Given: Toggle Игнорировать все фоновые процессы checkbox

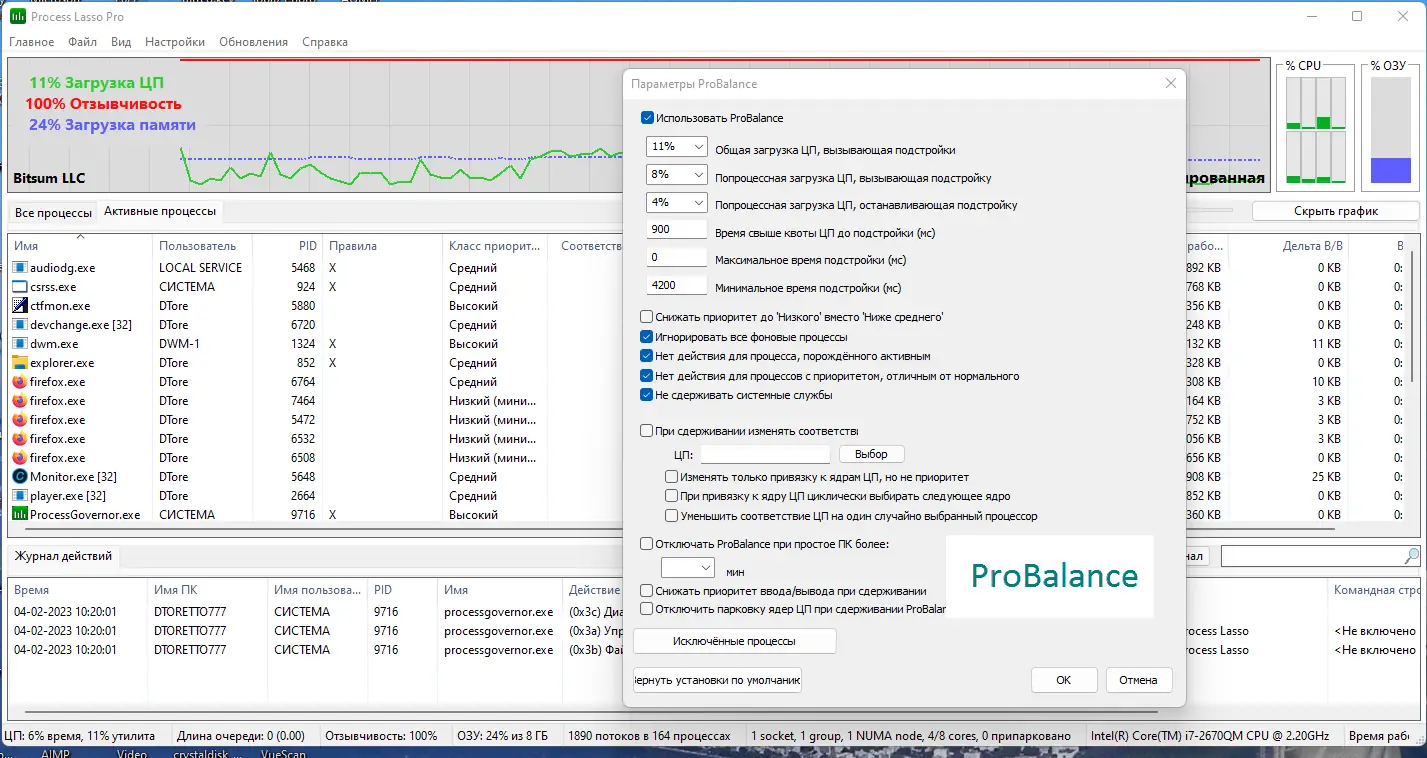Looking at the screenshot, I should 646,337.
